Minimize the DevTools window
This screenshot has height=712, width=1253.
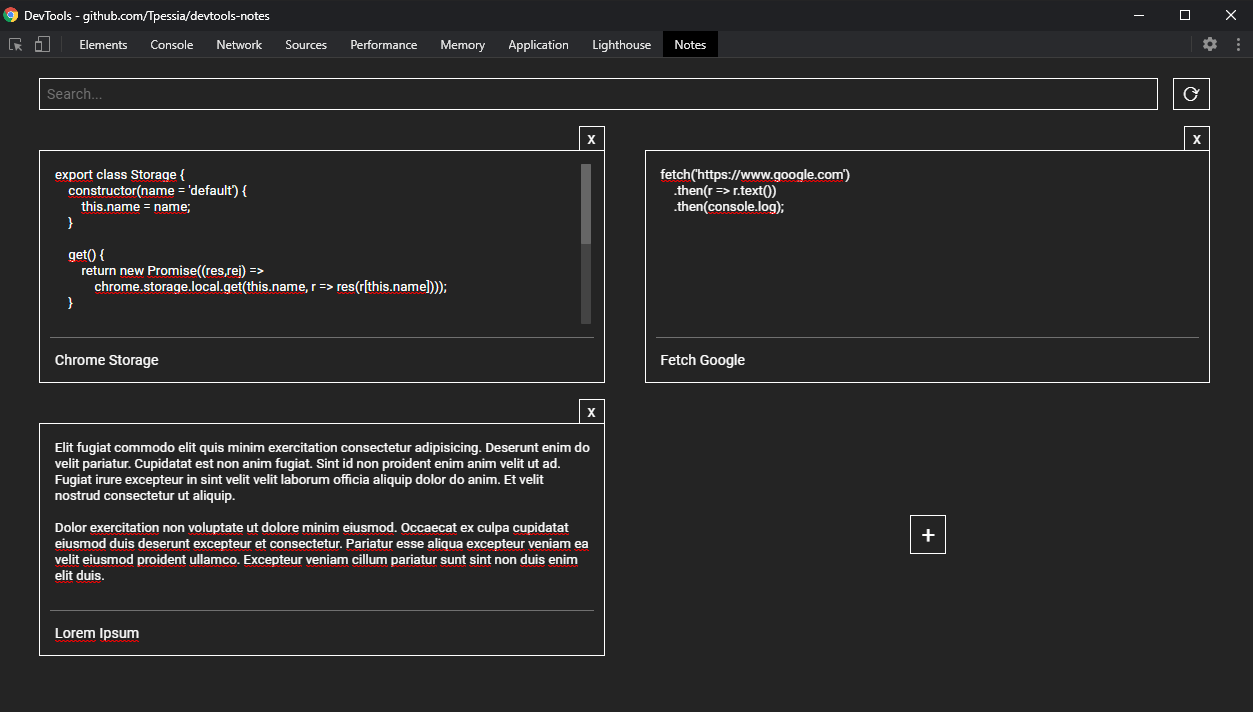point(1139,15)
